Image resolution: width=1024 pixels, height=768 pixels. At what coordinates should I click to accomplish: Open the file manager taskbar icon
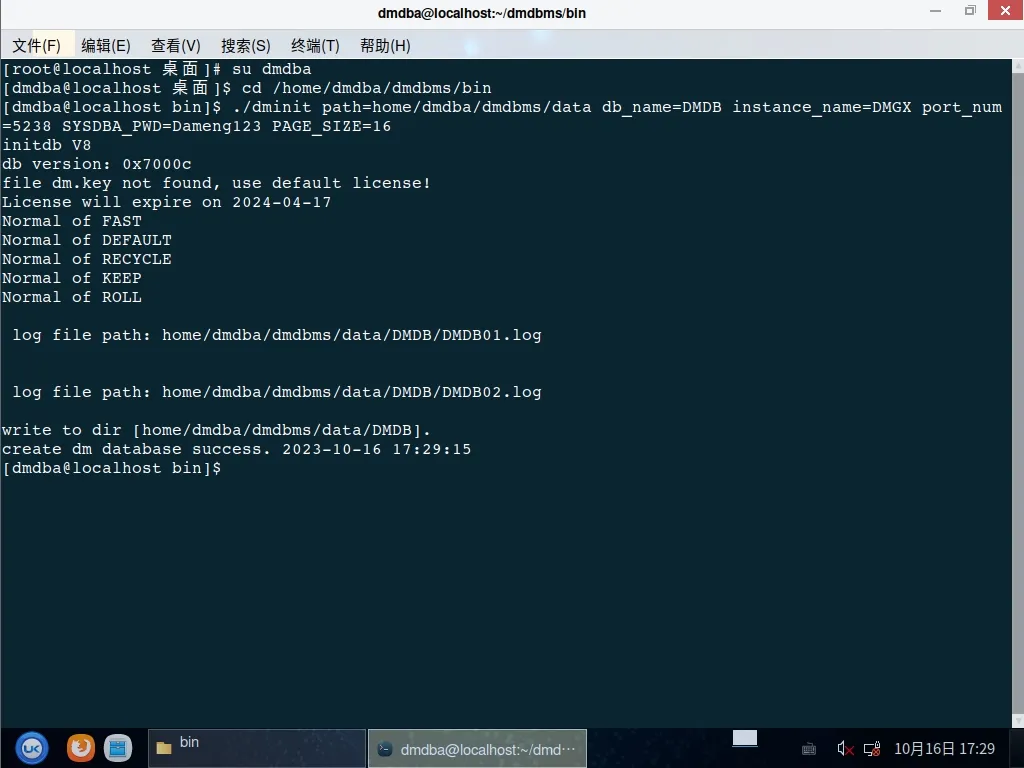click(118, 748)
